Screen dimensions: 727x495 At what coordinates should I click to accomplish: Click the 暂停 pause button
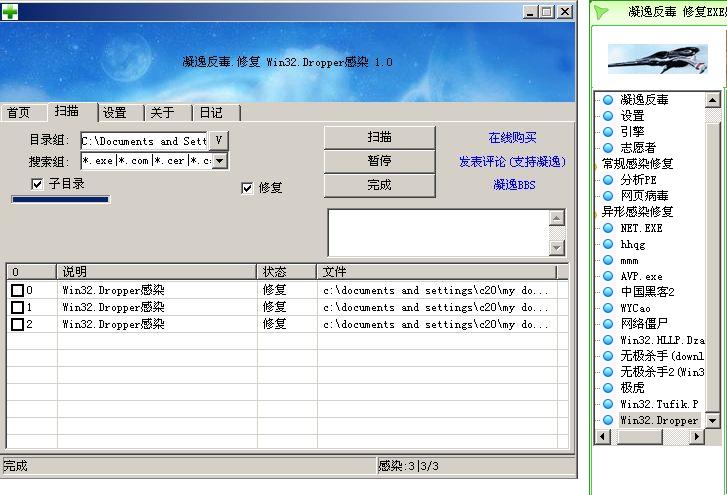tap(379, 161)
